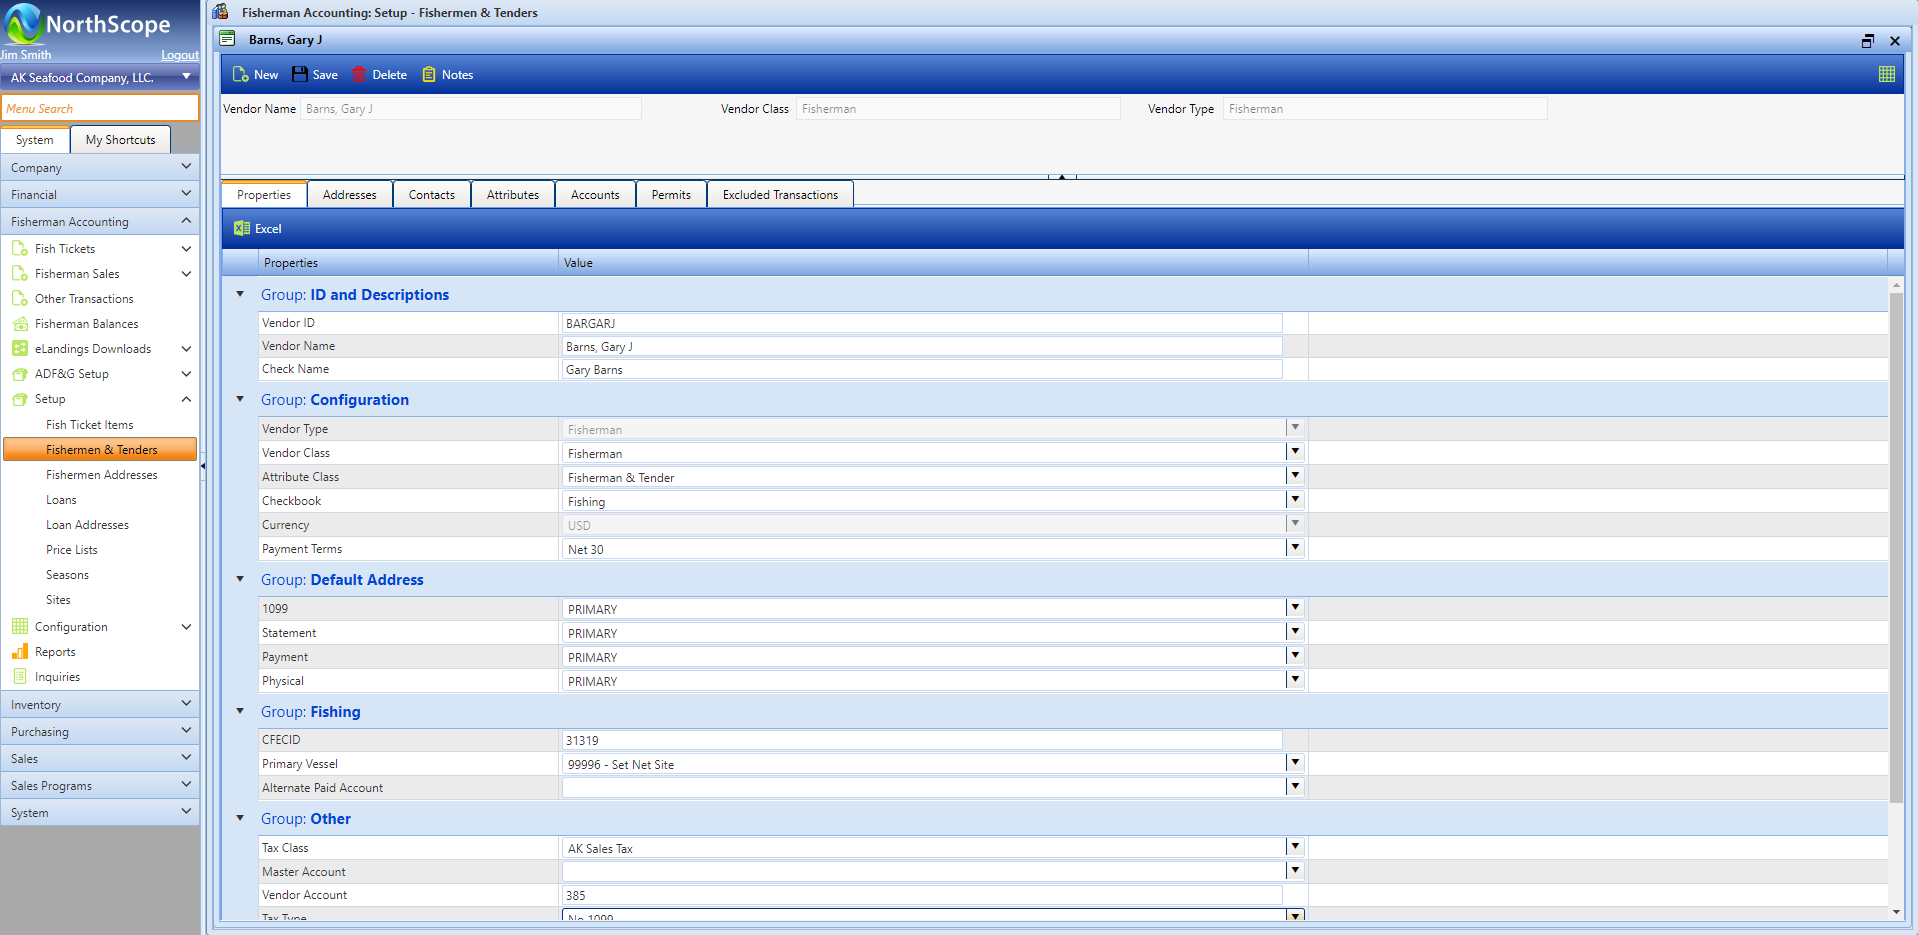Viewport: 1918px width, 935px height.
Task: Open the Payment Terms dropdown
Action: [x=1294, y=548]
